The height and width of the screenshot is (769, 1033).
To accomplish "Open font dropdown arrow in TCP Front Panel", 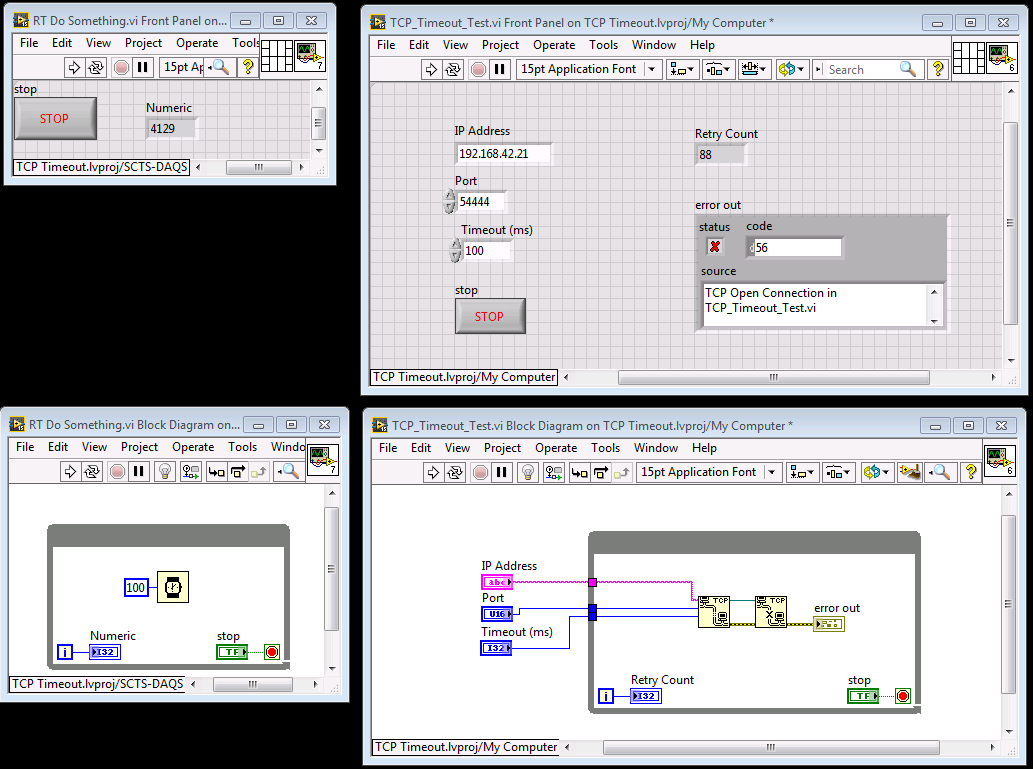I will coord(652,69).
